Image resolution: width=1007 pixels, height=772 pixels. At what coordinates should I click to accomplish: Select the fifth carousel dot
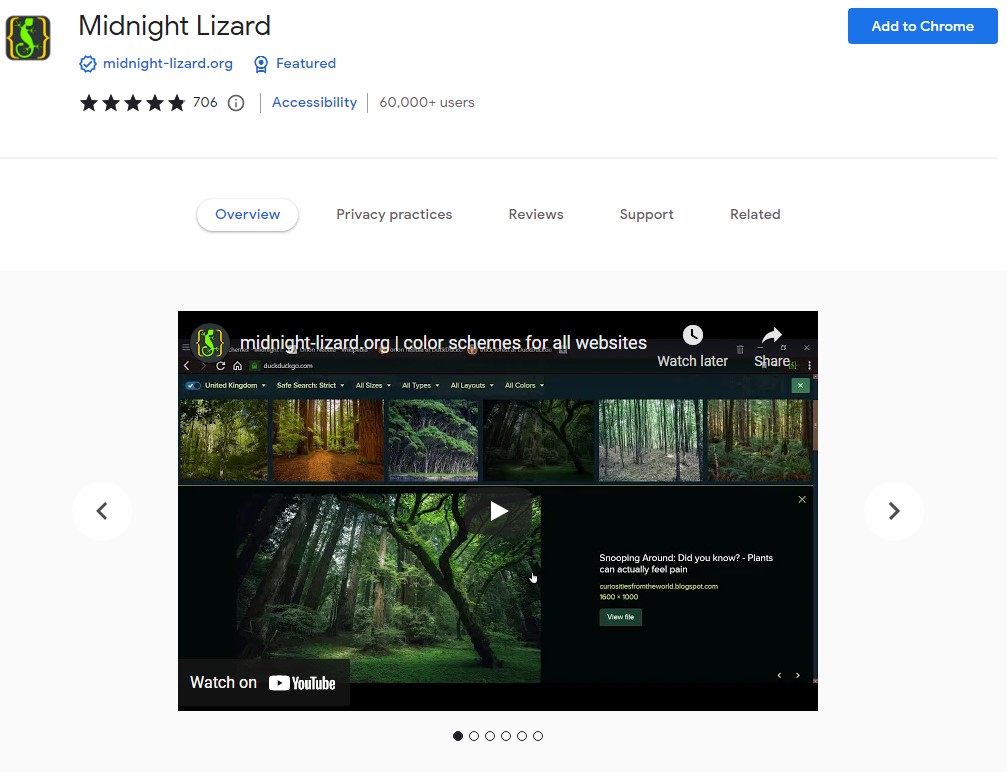[x=522, y=736]
